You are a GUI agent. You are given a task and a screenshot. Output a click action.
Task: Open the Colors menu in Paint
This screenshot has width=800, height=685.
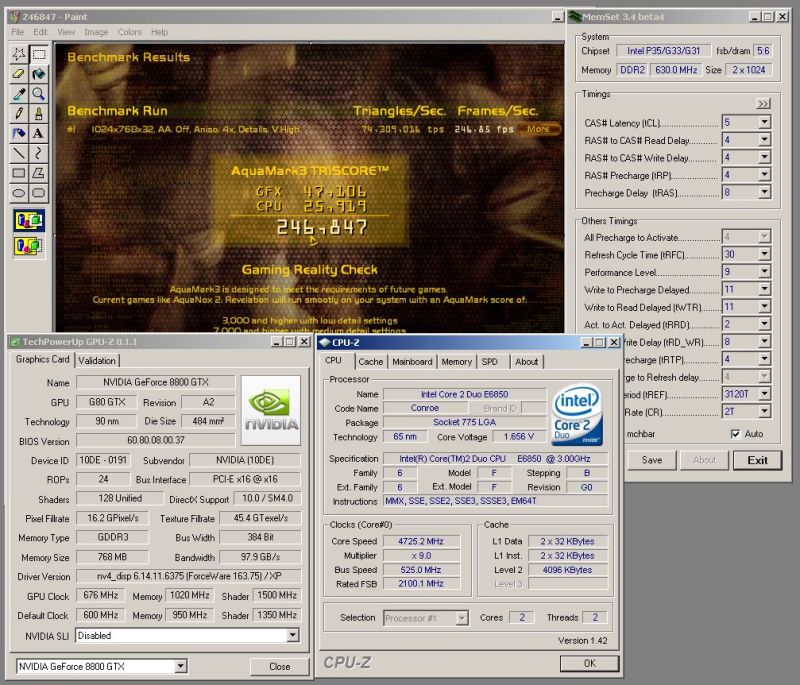130,32
